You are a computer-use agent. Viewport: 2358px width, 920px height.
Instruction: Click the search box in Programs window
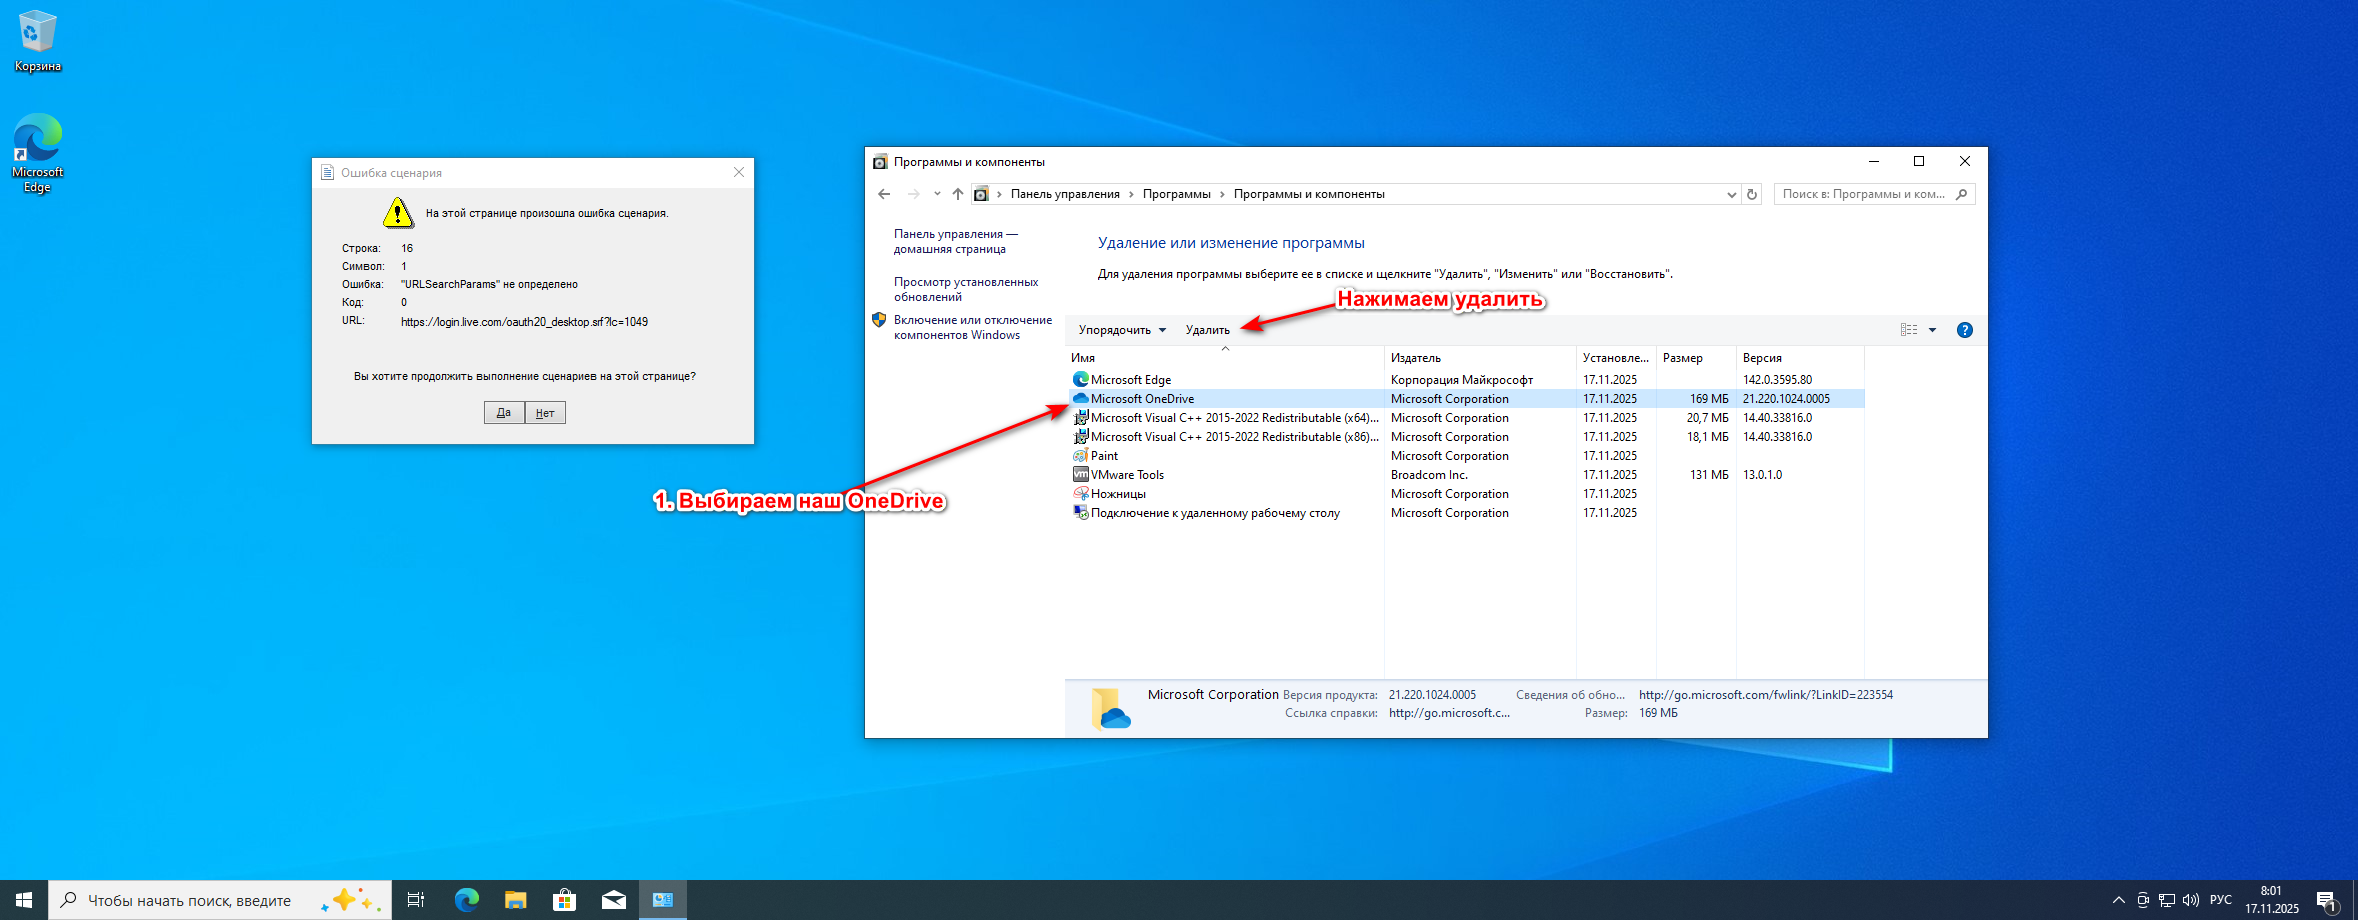point(1864,194)
